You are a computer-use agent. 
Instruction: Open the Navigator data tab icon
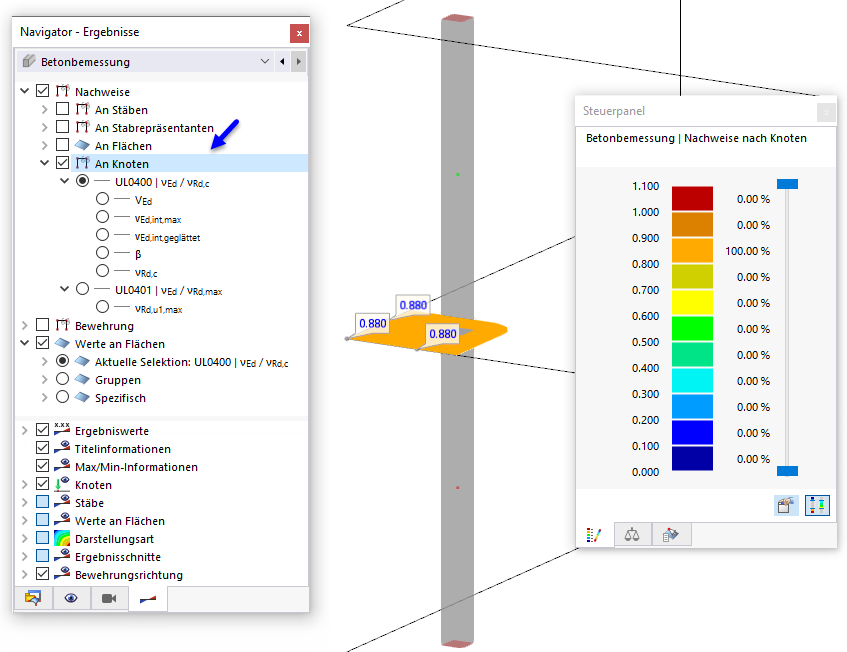[x=33, y=598]
